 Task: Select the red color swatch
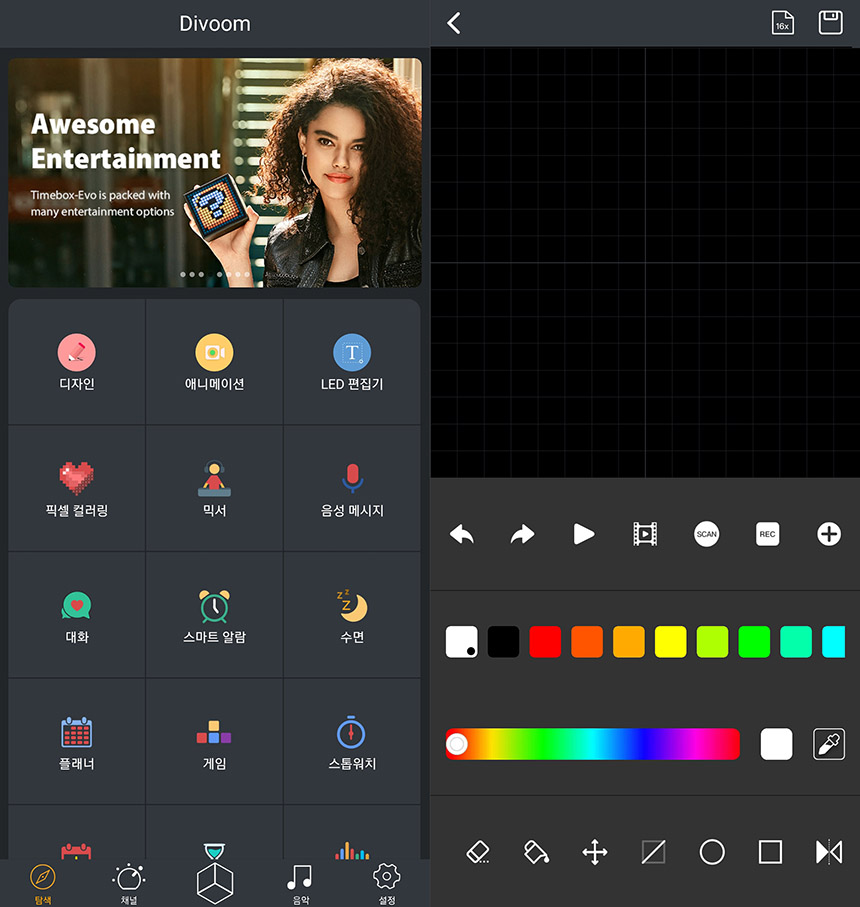[545, 641]
